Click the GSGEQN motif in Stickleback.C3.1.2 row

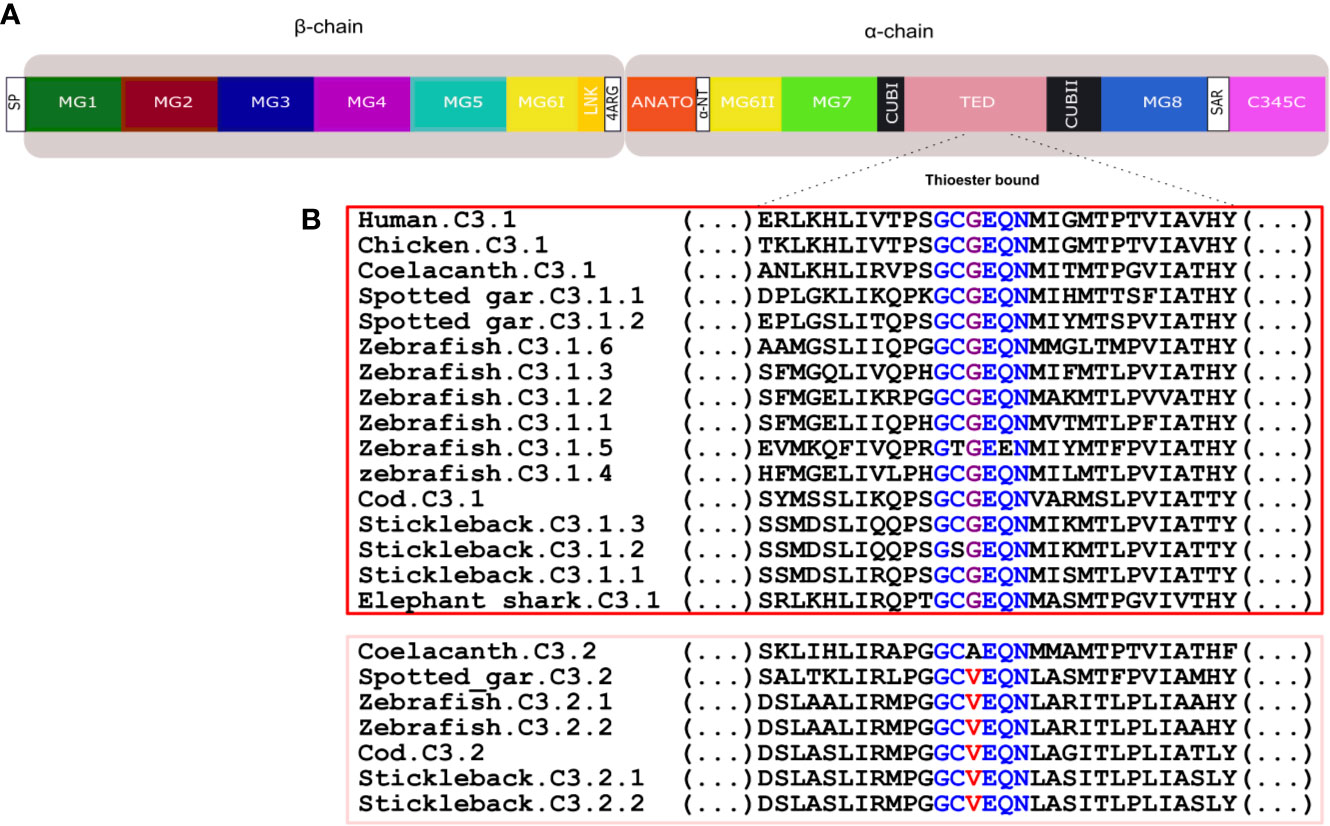click(981, 550)
